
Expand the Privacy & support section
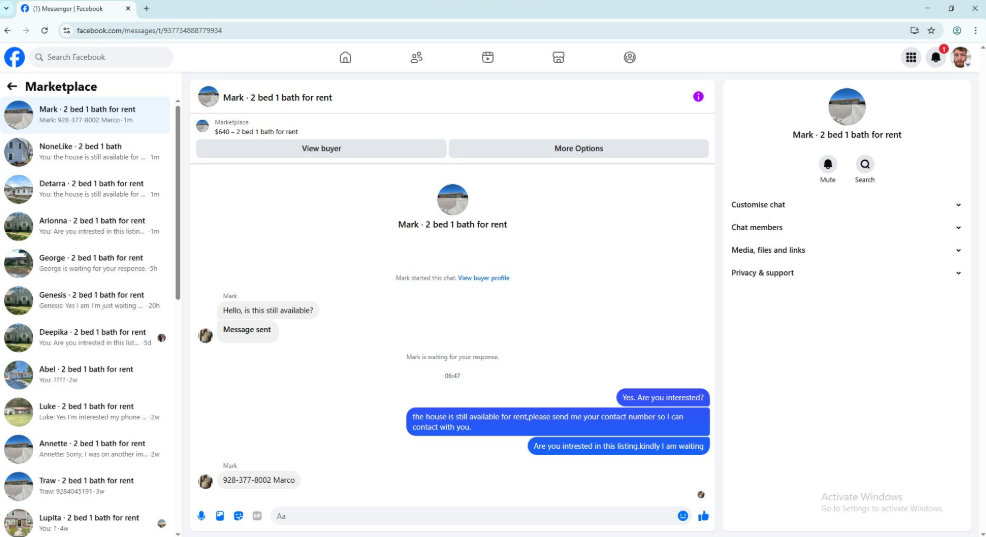click(x=846, y=273)
